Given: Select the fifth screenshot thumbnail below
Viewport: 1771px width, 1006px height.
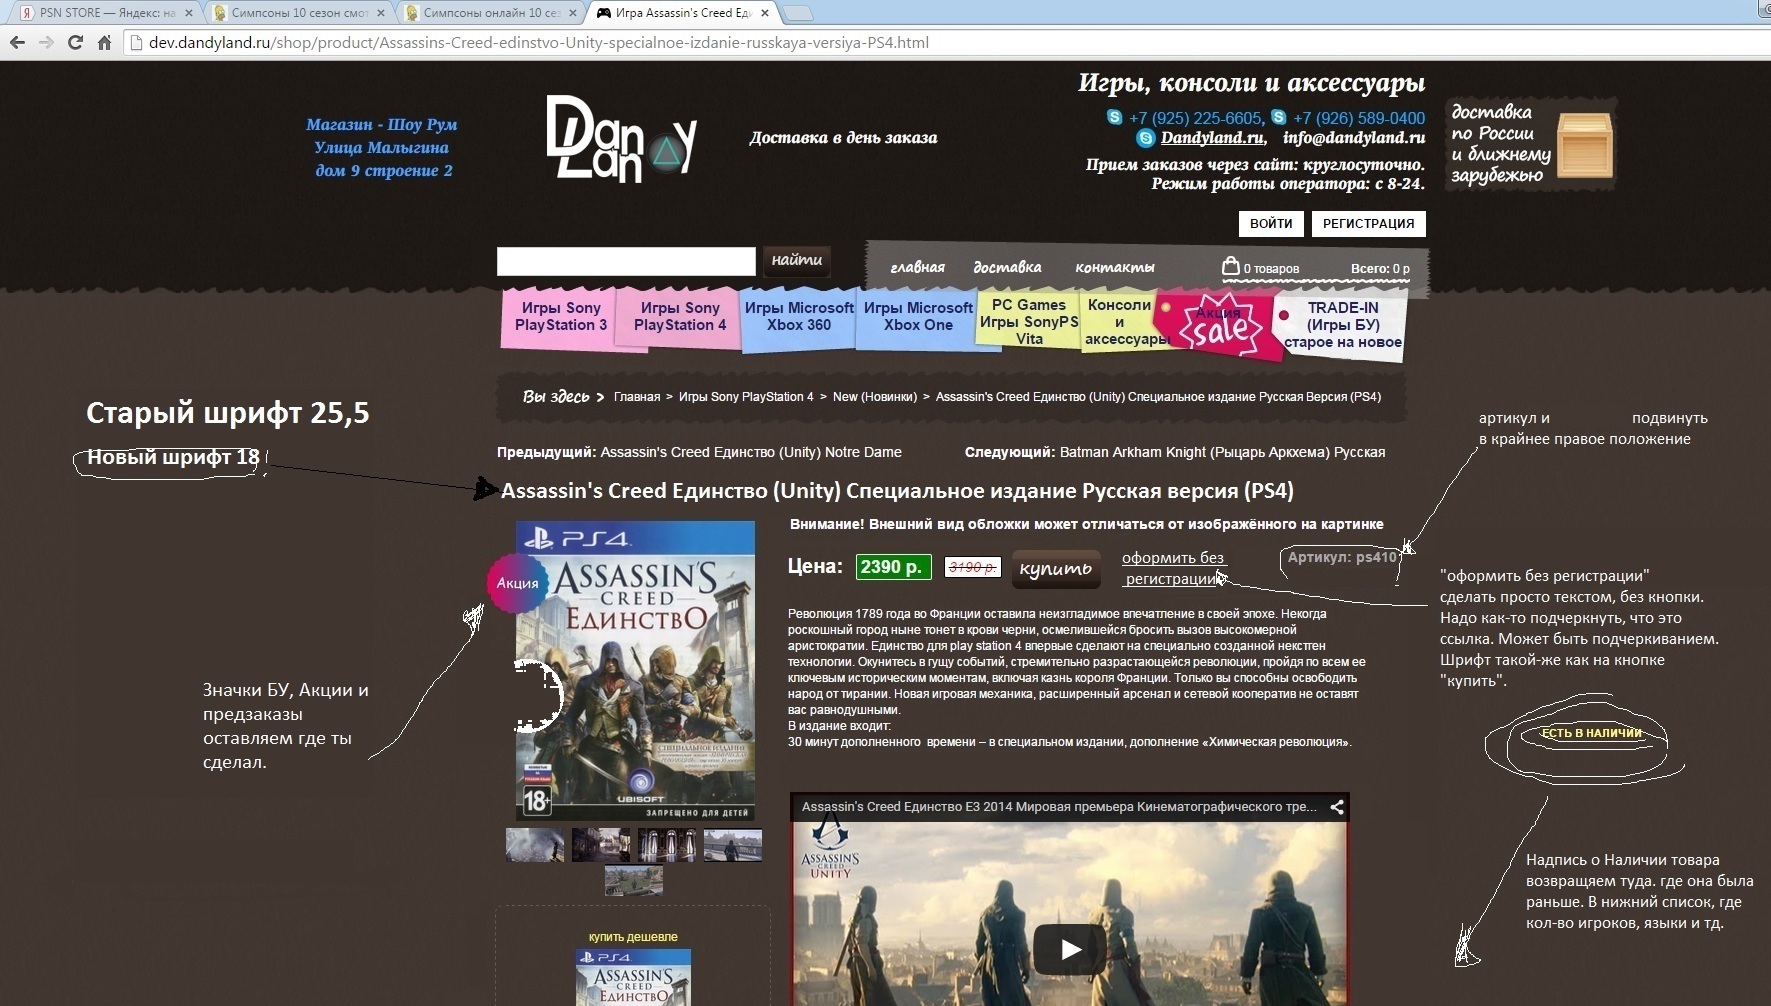Looking at the screenshot, I should (634, 881).
